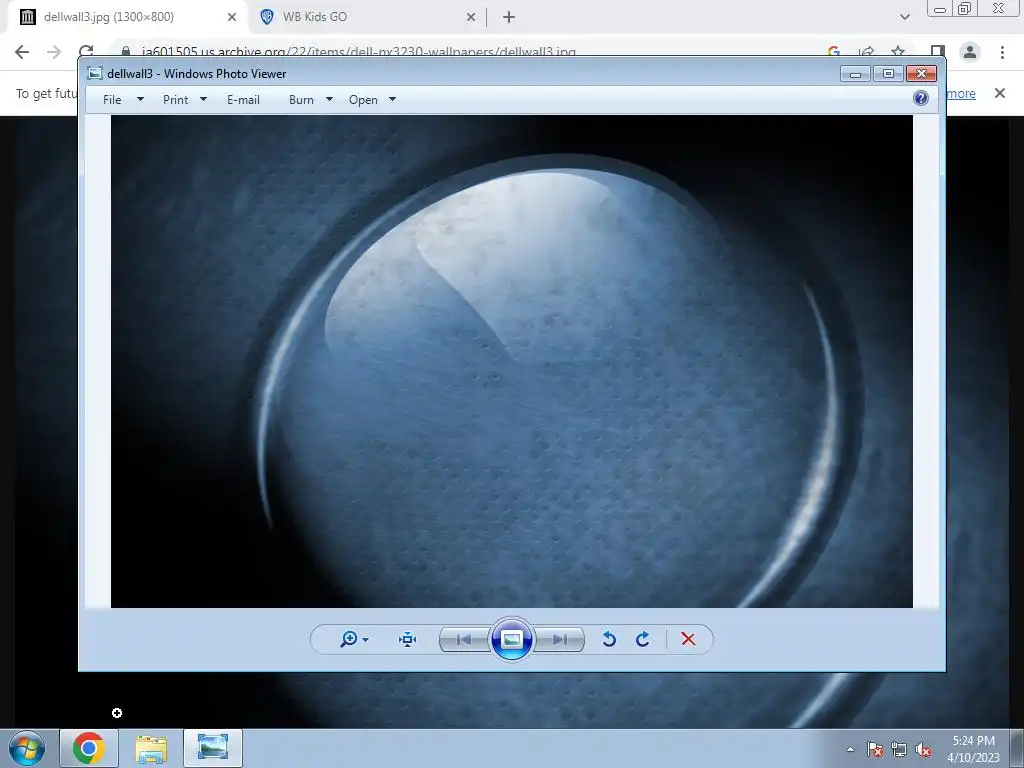This screenshot has height=768, width=1024.
Task: Expand the Open dropdown arrow
Action: [392, 99]
